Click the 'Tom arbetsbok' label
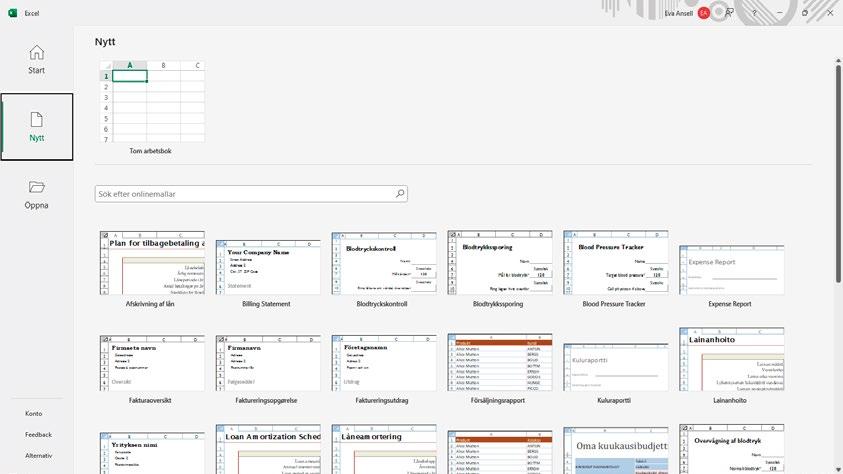This screenshot has width=843, height=474. point(151,151)
